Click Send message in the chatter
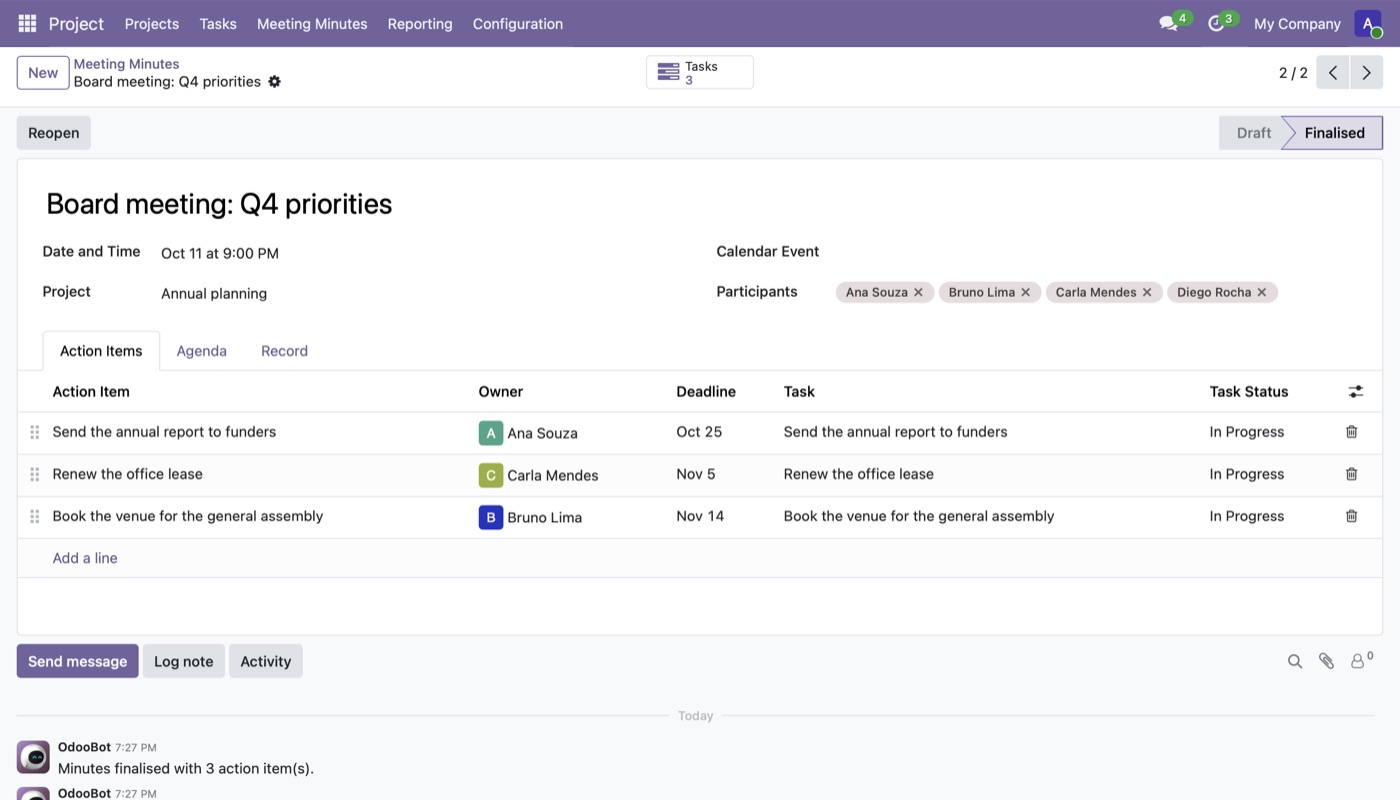Image resolution: width=1400 pixels, height=800 pixels. tap(78, 661)
